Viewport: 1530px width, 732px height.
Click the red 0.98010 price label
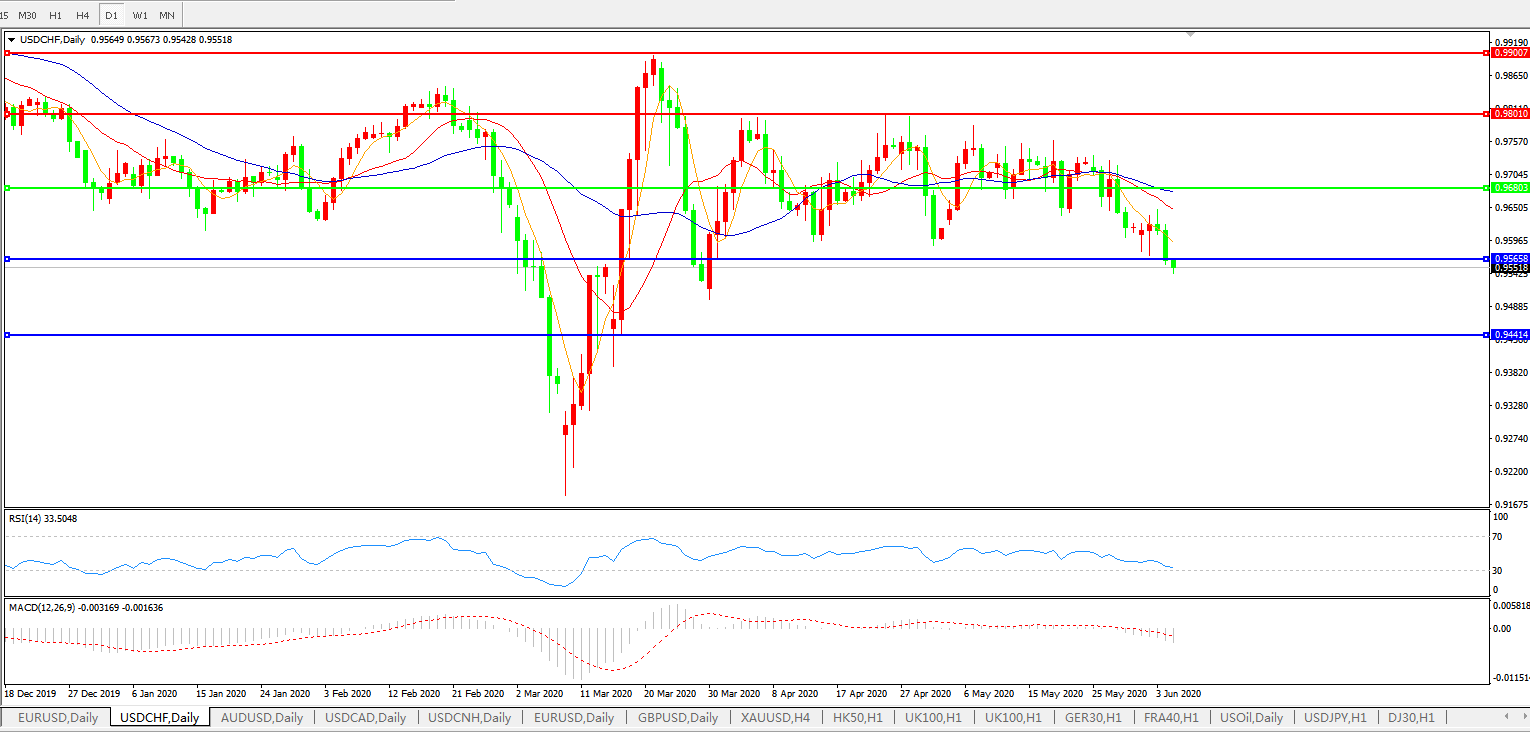click(x=1510, y=114)
